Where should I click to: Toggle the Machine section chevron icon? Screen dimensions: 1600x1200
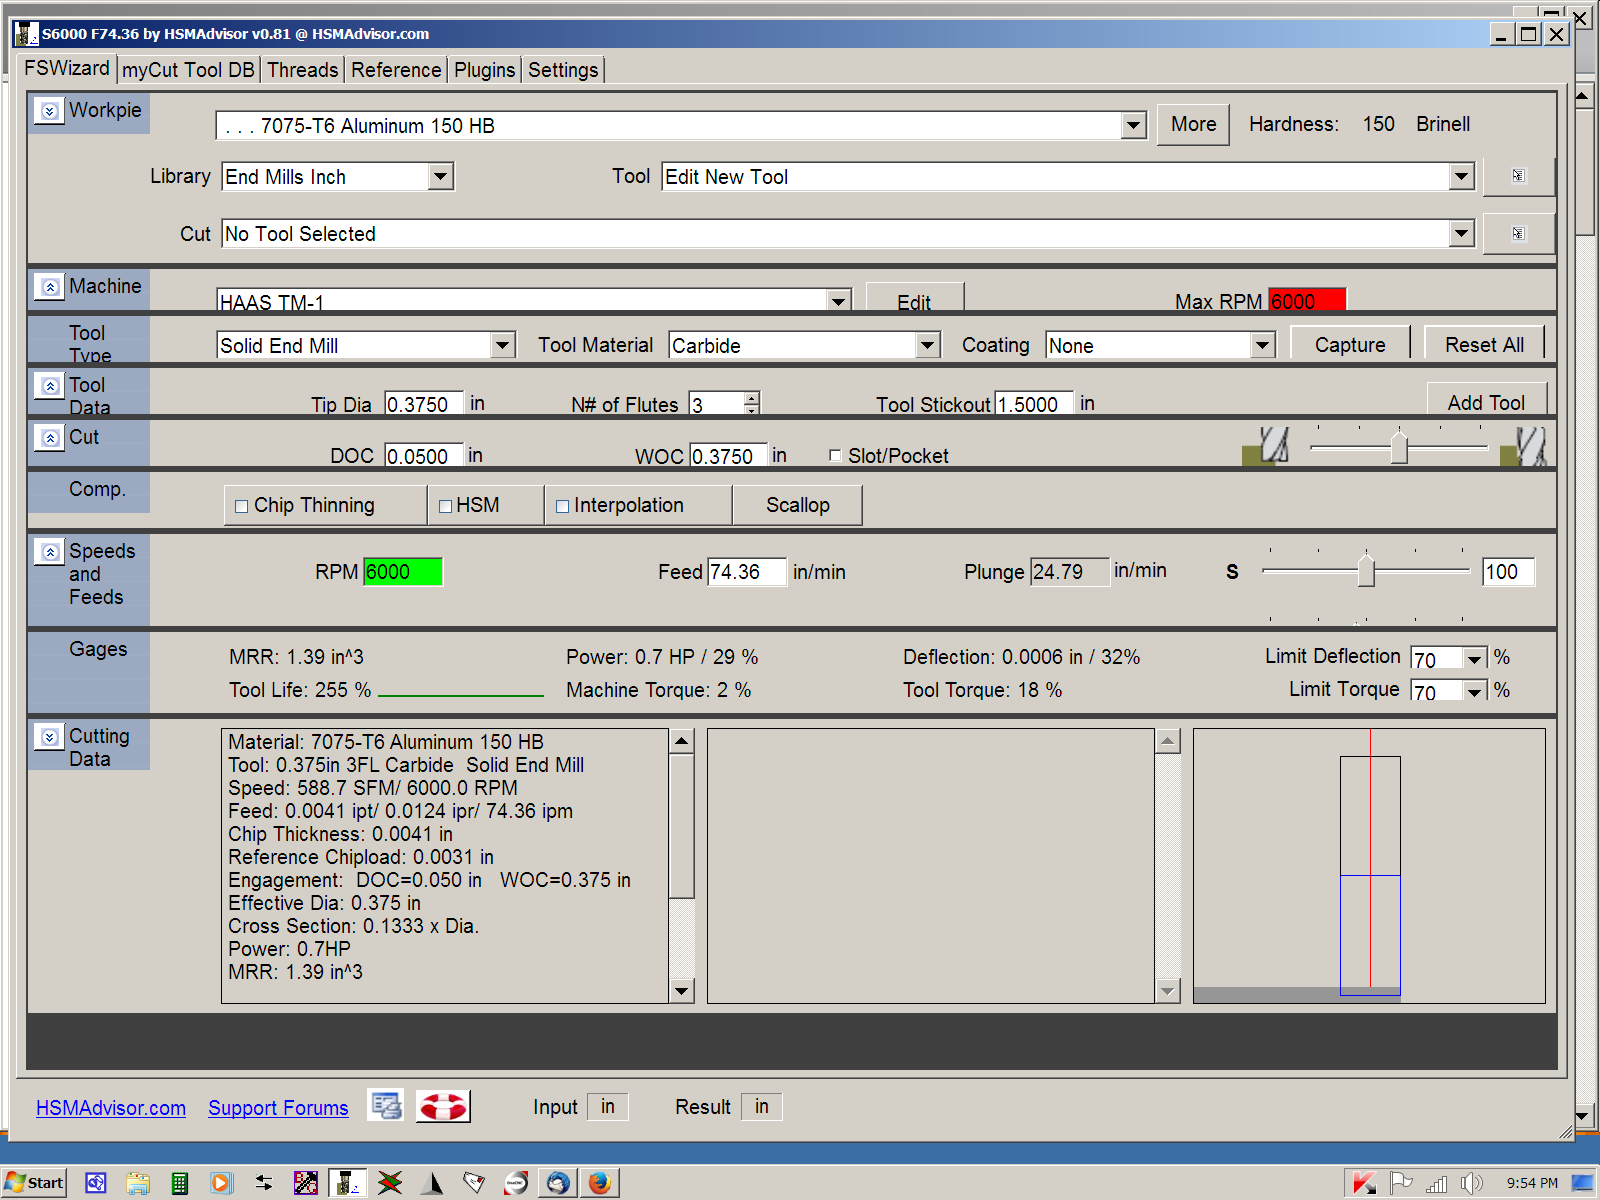[49, 287]
